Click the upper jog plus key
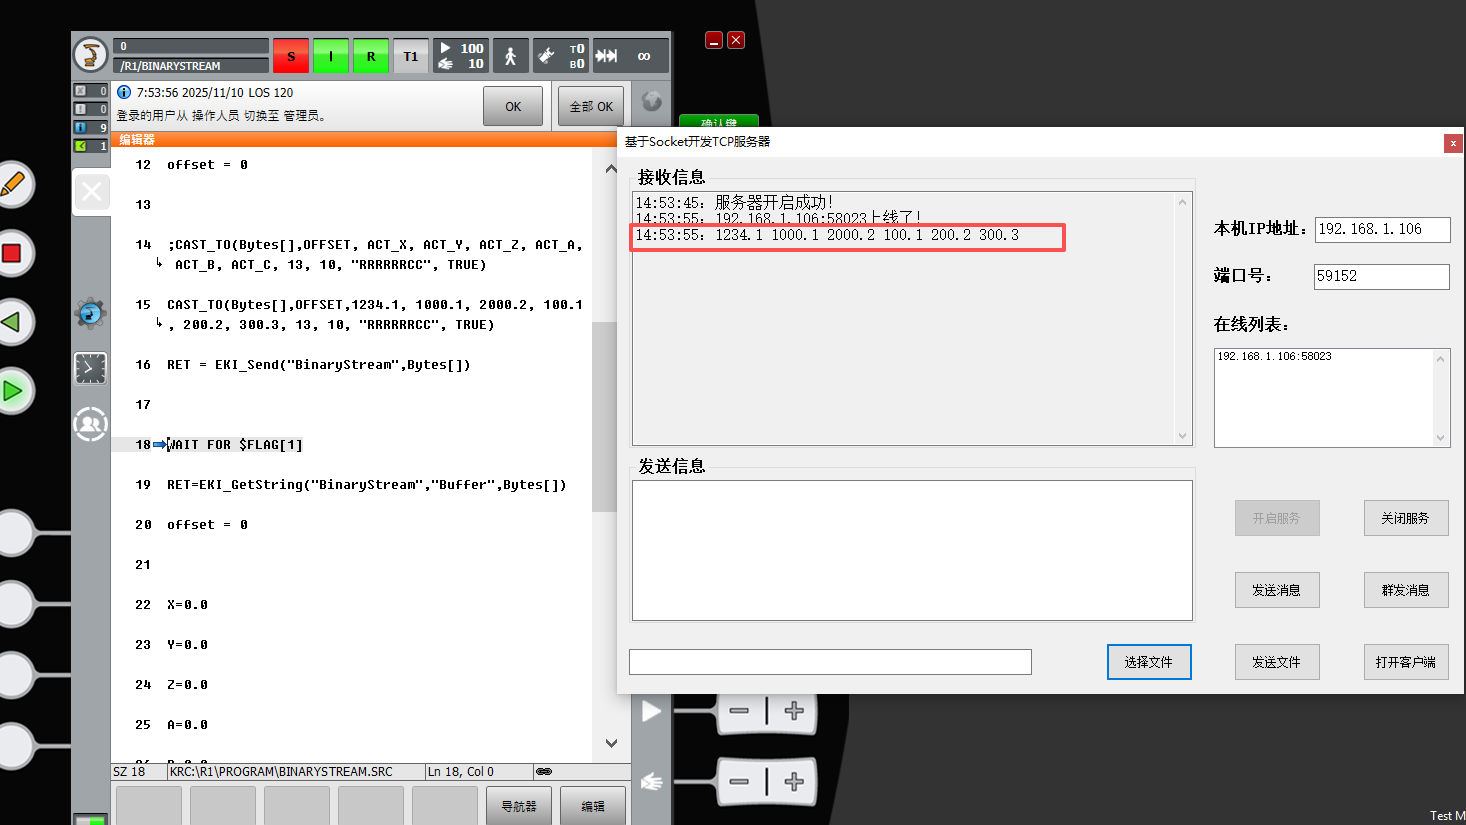Viewport: 1466px width, 825px height. 794,711
